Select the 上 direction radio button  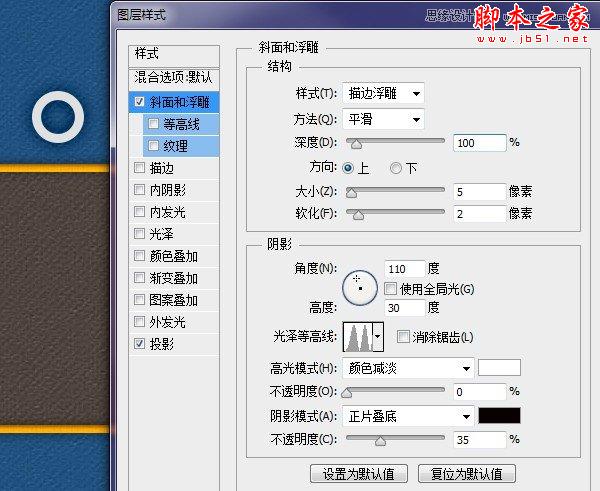(348, 168)
